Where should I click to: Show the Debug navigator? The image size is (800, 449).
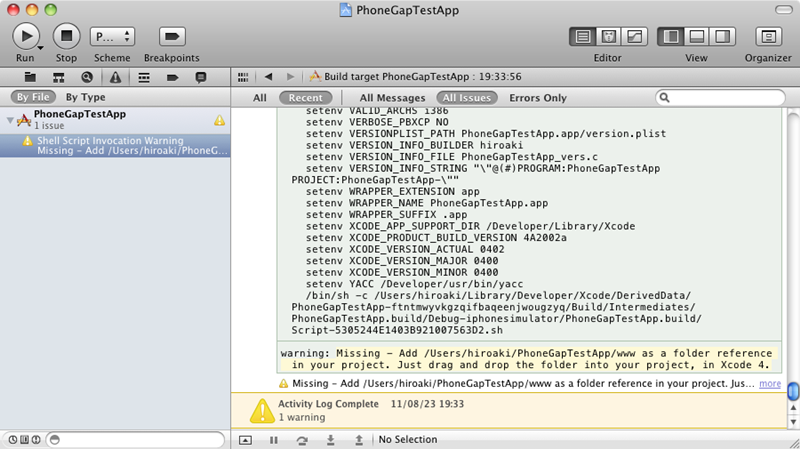tap(144, 77)
